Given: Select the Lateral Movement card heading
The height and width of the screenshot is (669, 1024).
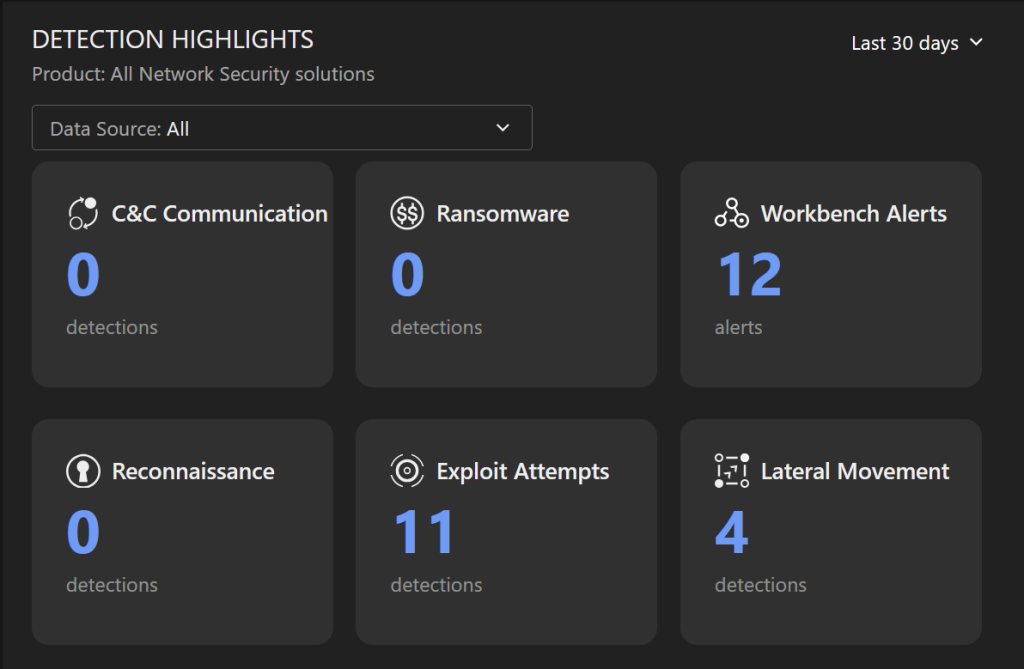Looking at the screenshot, I should pos(855,471).
